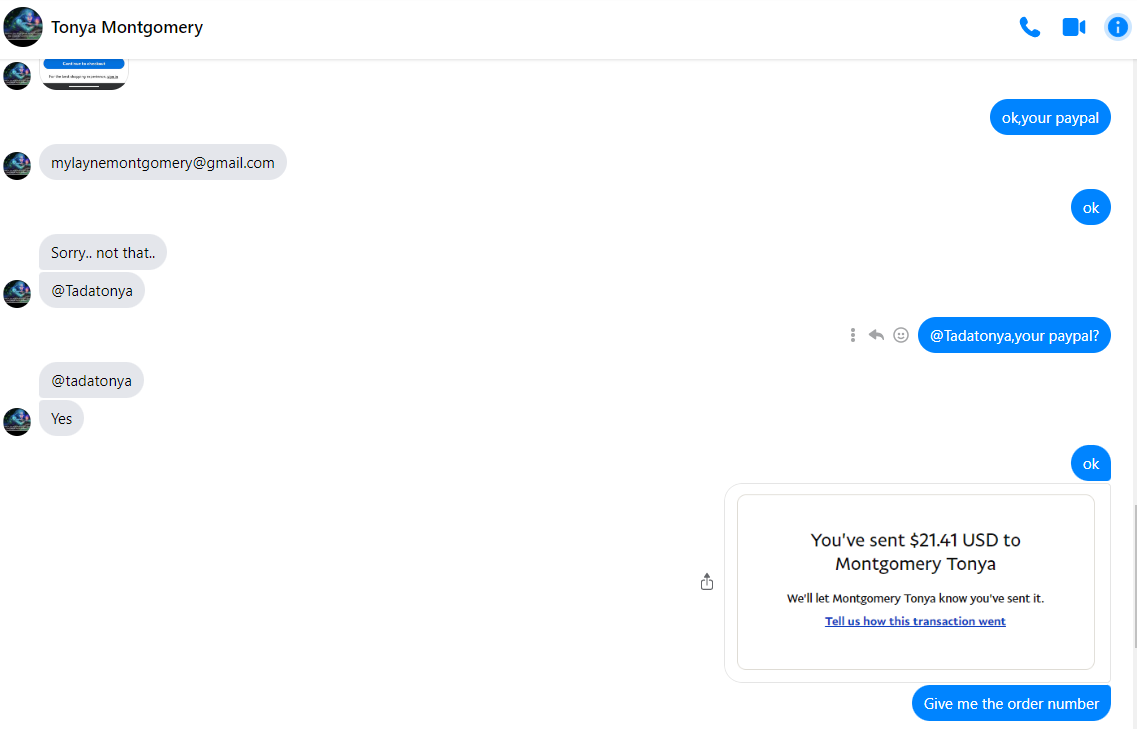Open more options for the @Tadatonya message
This screenshot has height=729, width=1137.
[852, 335]
